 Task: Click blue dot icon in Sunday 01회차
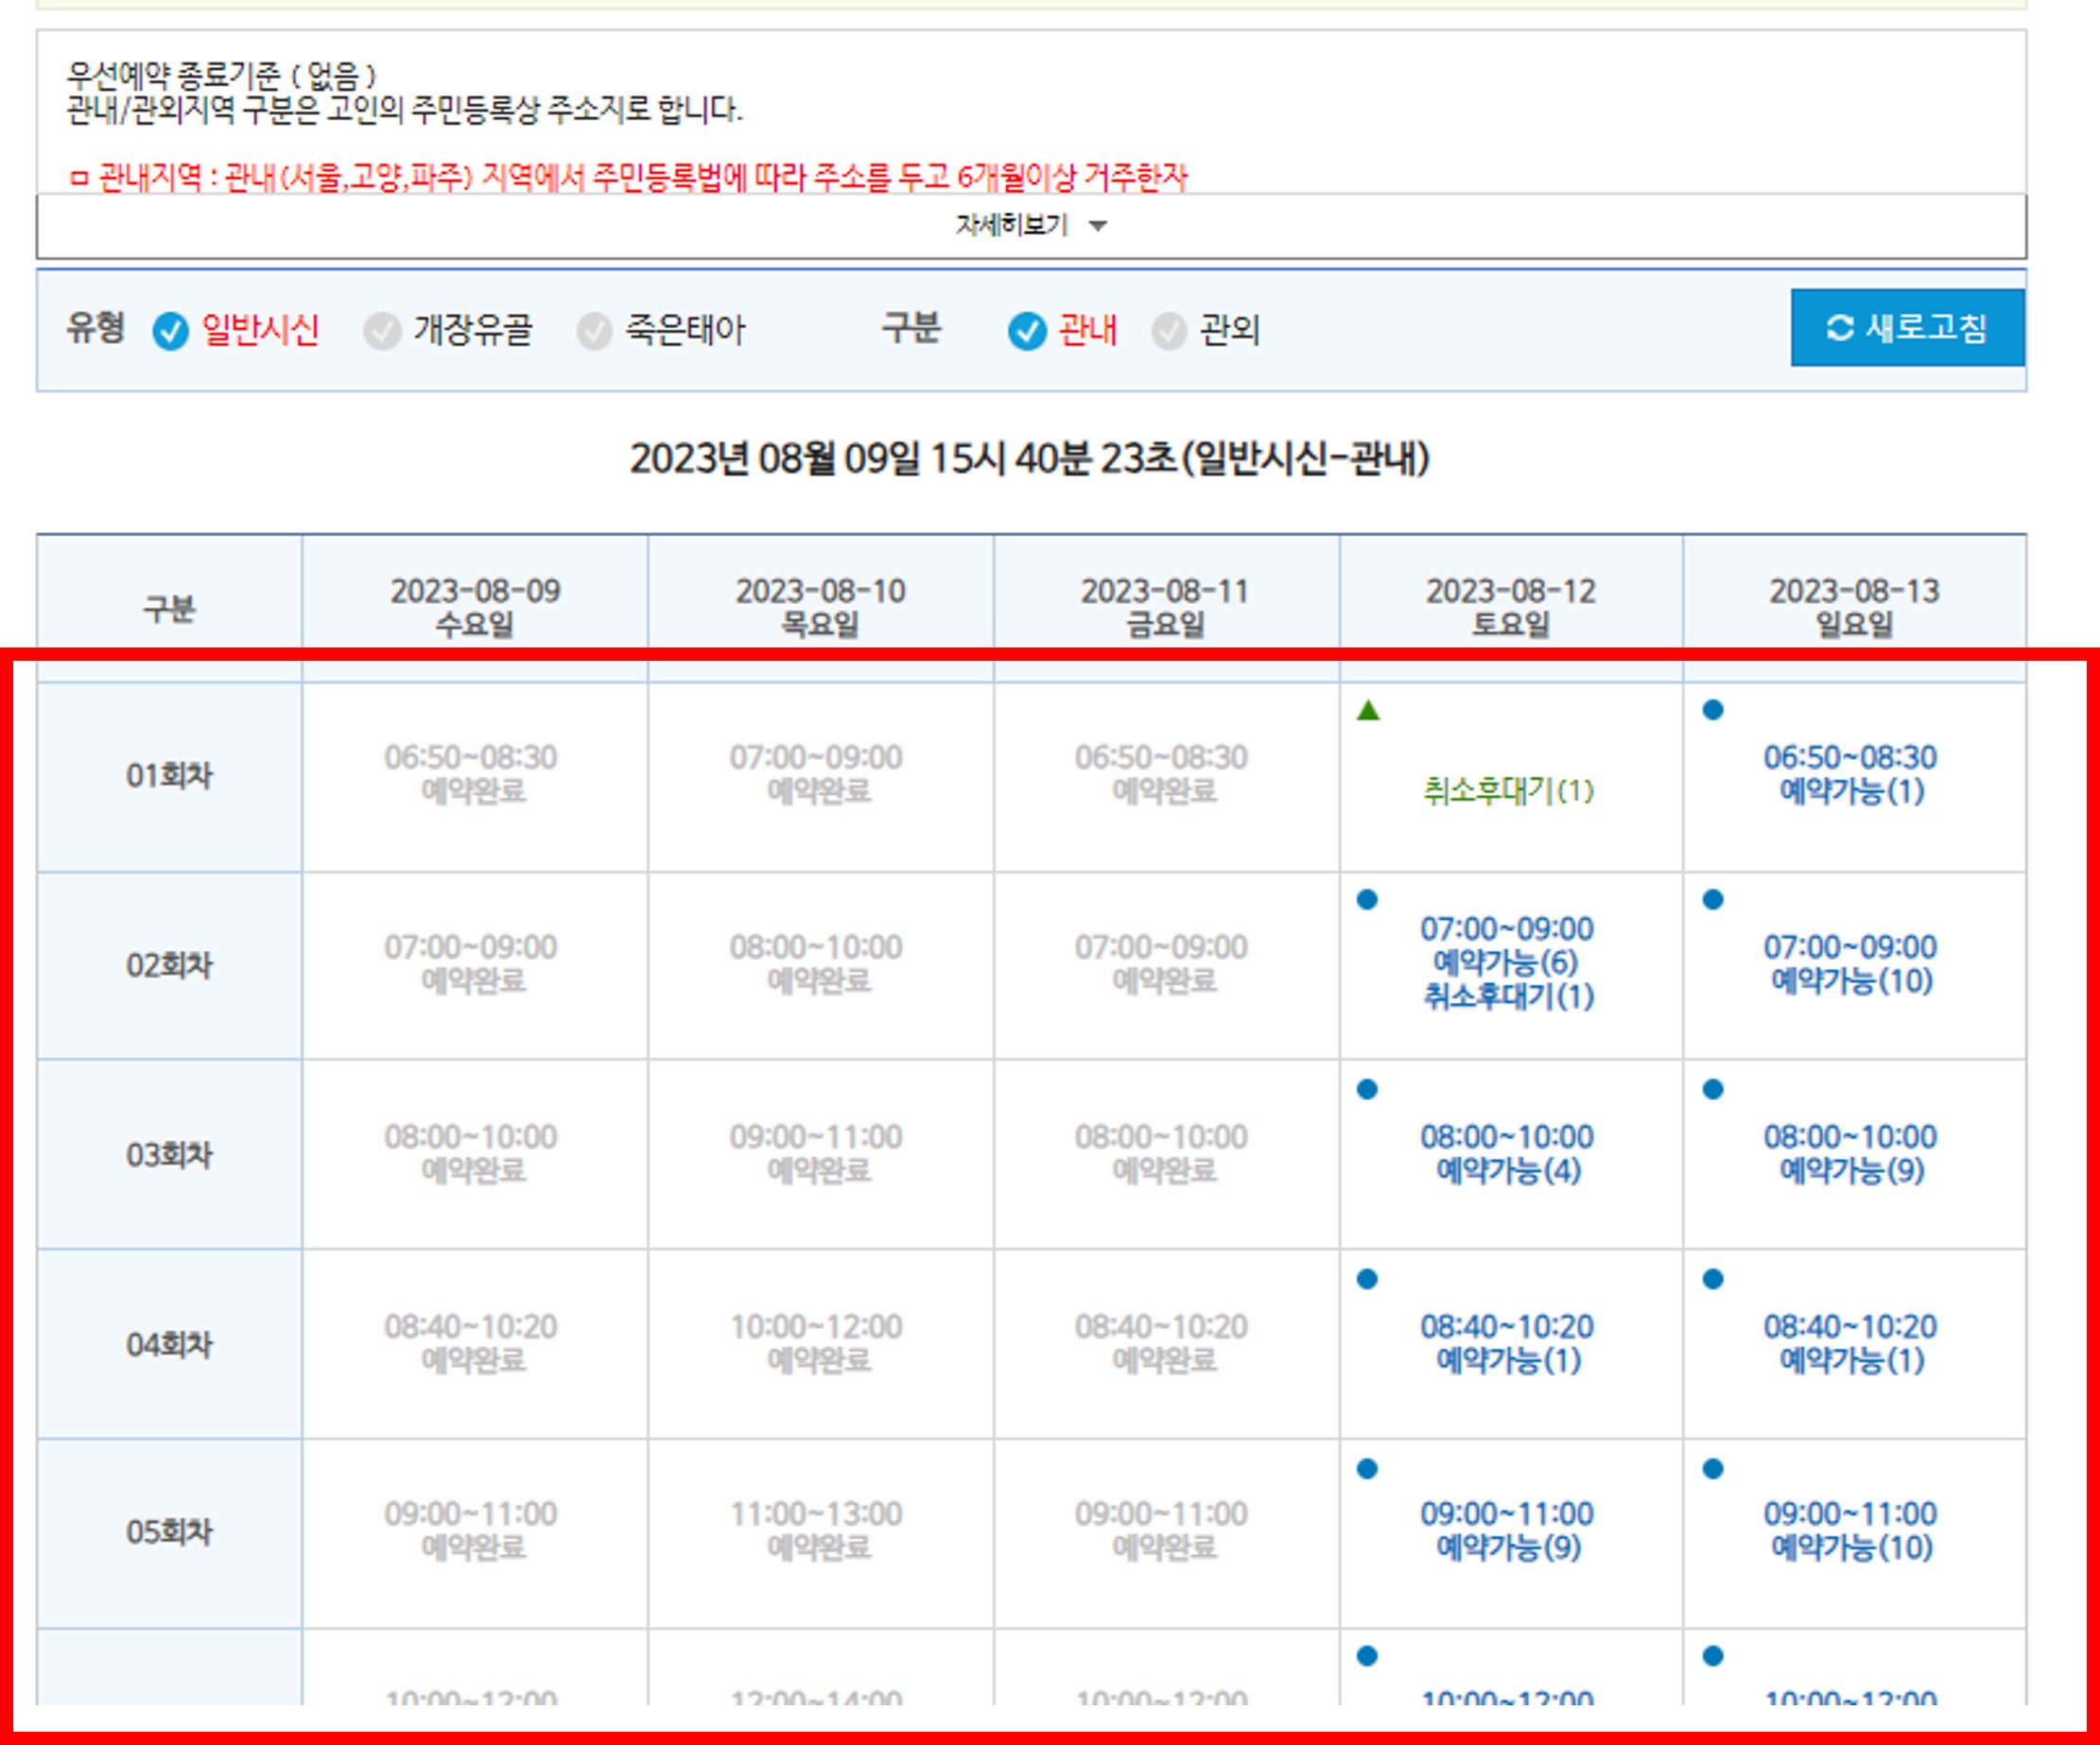point(1712,710)
